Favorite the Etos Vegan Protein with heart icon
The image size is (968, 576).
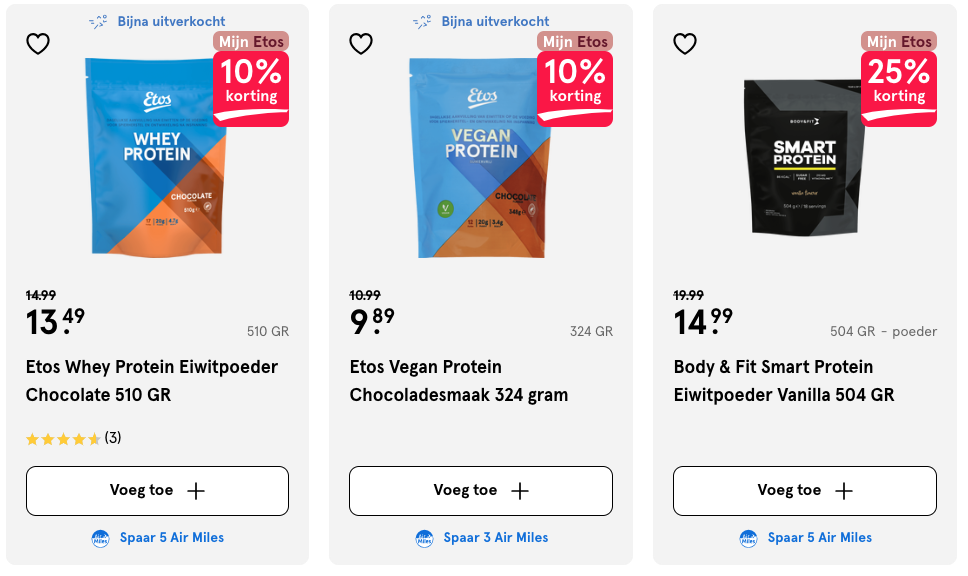[361, 44]
